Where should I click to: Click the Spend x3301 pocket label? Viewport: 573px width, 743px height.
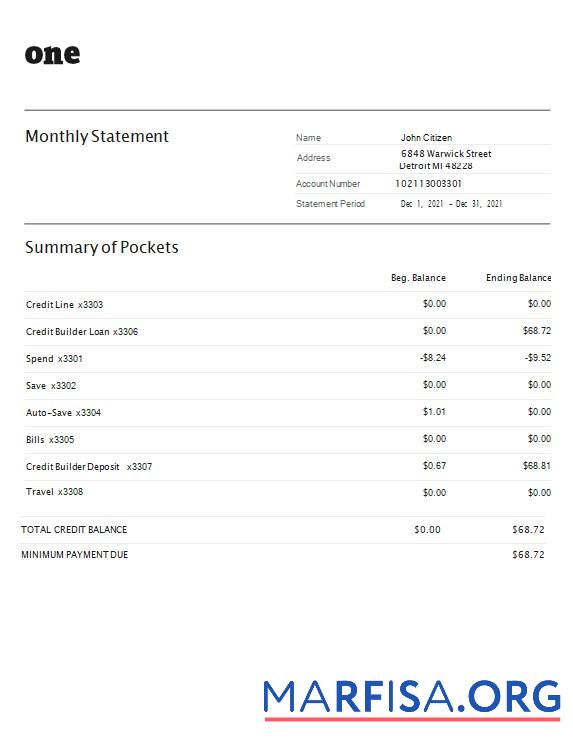54,359
